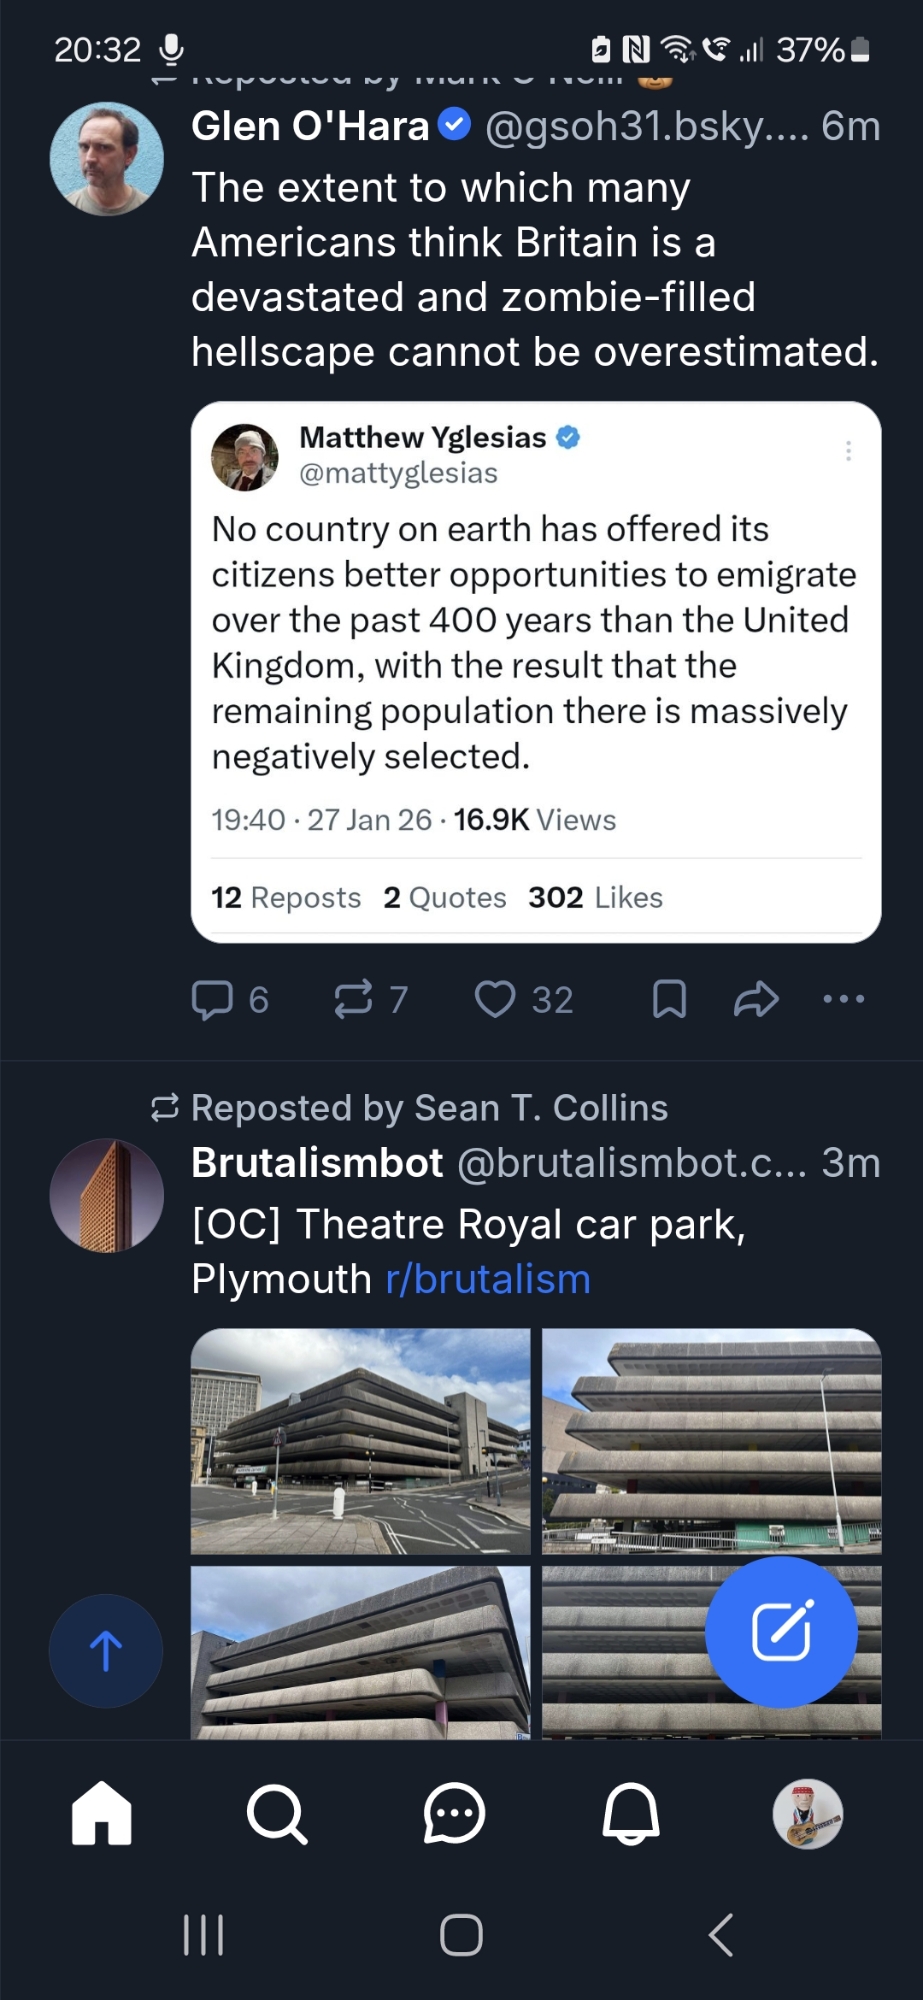
Task: Share Glen O'Hara's post
Action: (x=756, y=999)
